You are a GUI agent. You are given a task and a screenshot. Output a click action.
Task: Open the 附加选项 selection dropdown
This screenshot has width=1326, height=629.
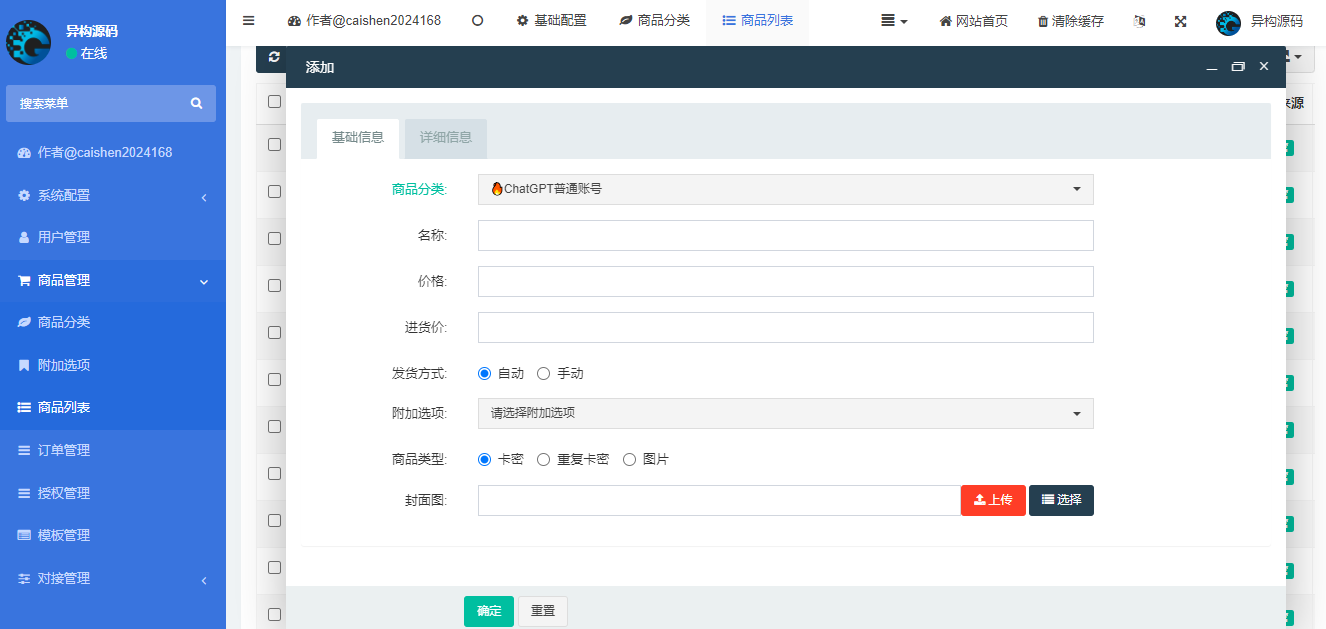coord(785,413)
